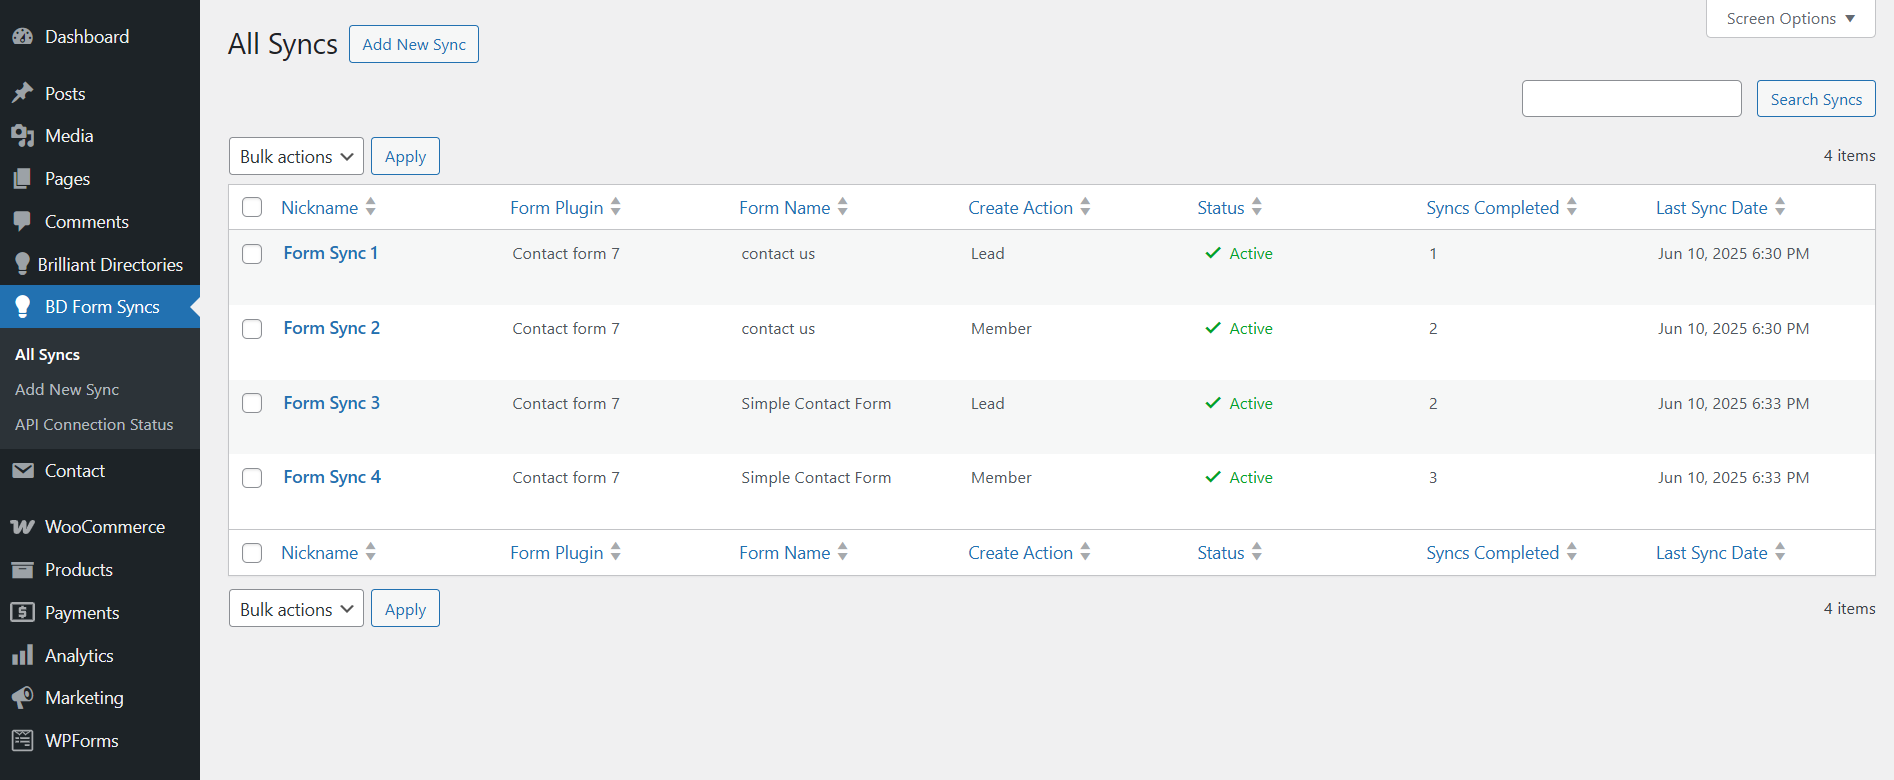Click the Analytics bar chart icon

pyautogui.click(x=22, y=656)
